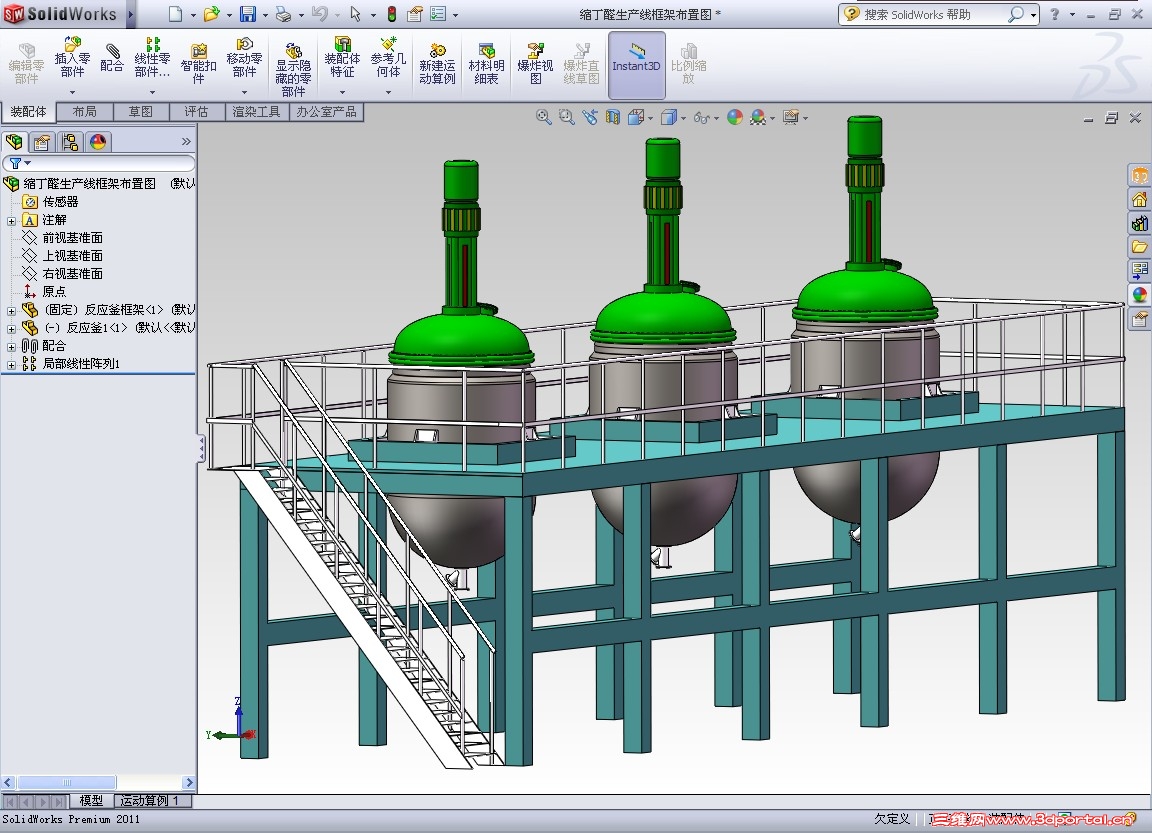This screenshot has height=833, width=1152.
Task: Toggle the 智能扣件 smart fasteners tool
Action: (x=198, y=63)
